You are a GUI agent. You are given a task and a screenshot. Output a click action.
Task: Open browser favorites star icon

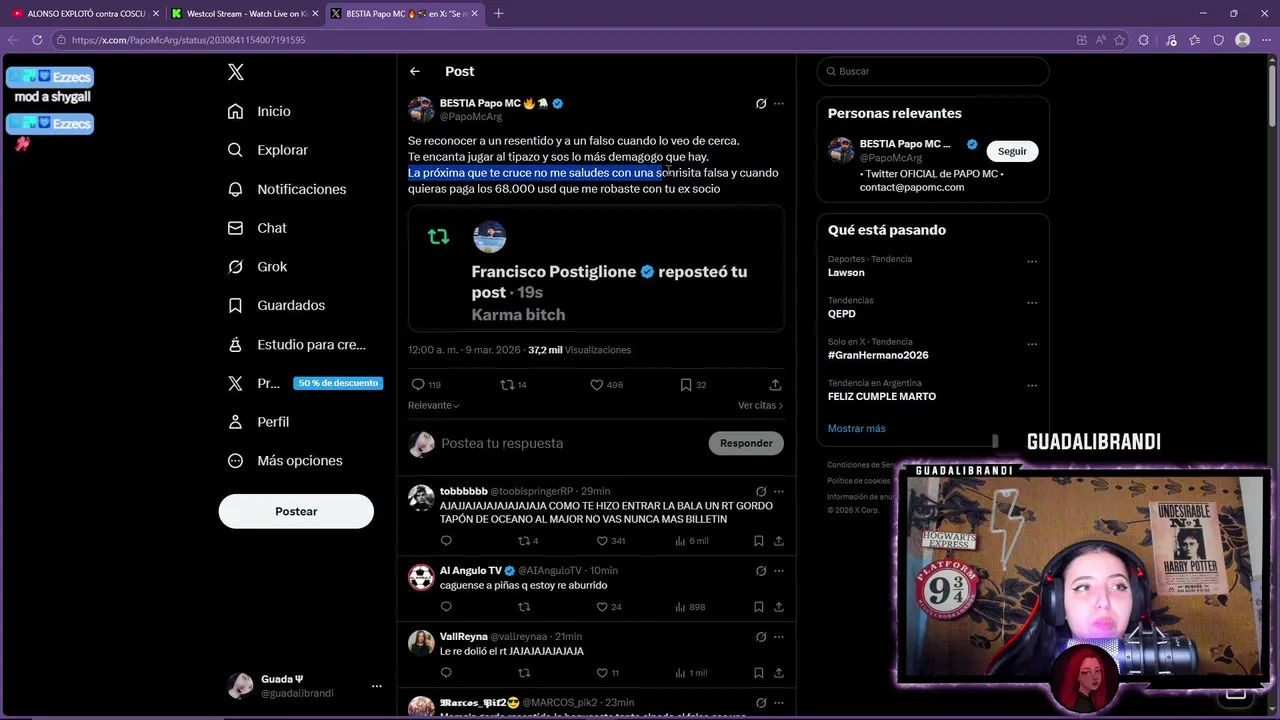[x=1195, y=40]
